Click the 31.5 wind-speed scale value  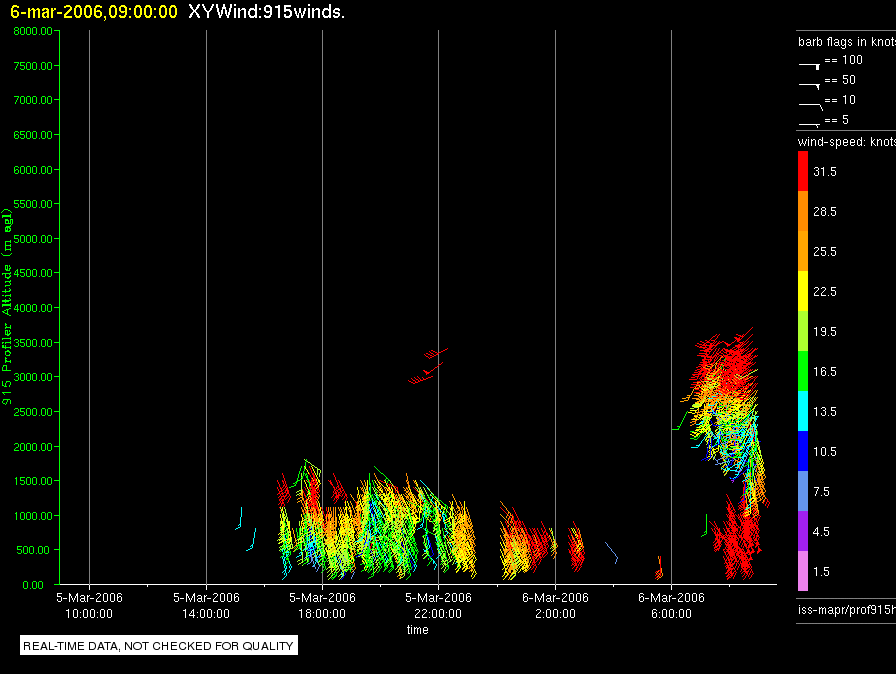click(825, 172)
